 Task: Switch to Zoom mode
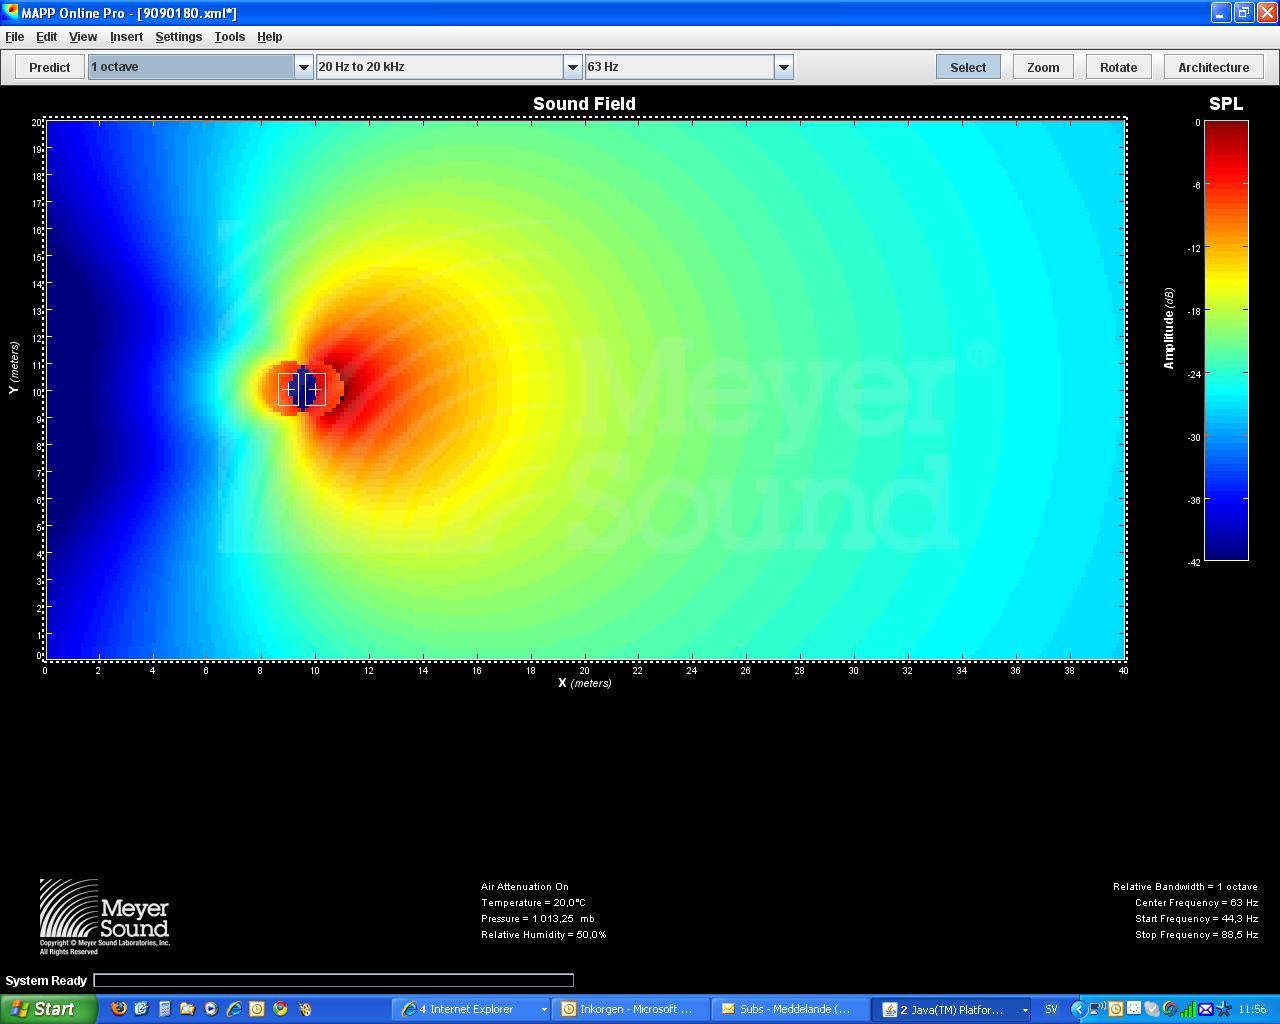coord(1042,67)
